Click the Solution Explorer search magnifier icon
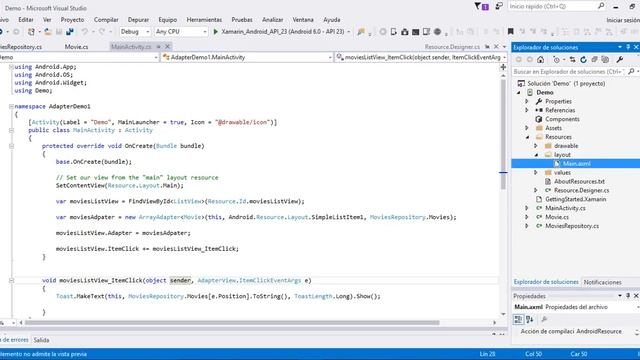The width and height of the screenshot is (640, 360). [x=631, y=71]
